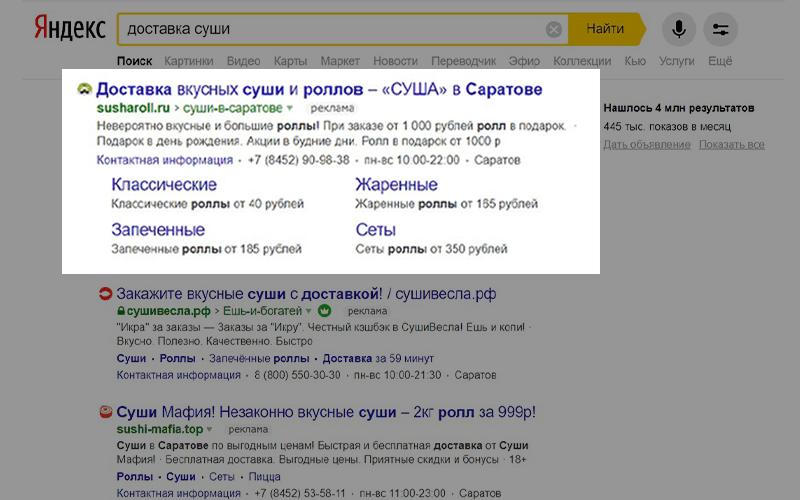
Task: Open Запечённые роллы sitelink
Action: click(x=259, y=358)
